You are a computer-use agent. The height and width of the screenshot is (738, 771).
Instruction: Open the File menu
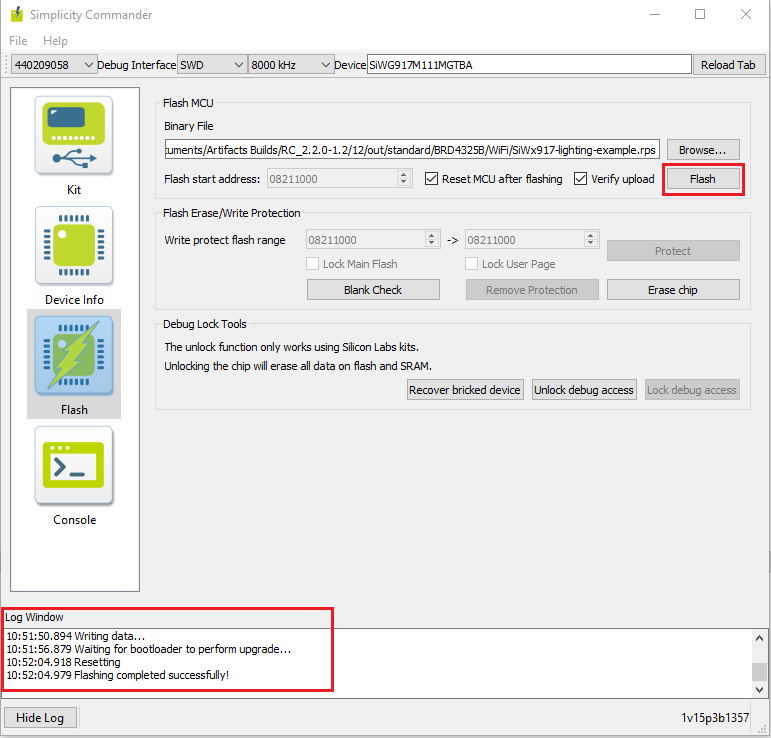click(18, 41)
